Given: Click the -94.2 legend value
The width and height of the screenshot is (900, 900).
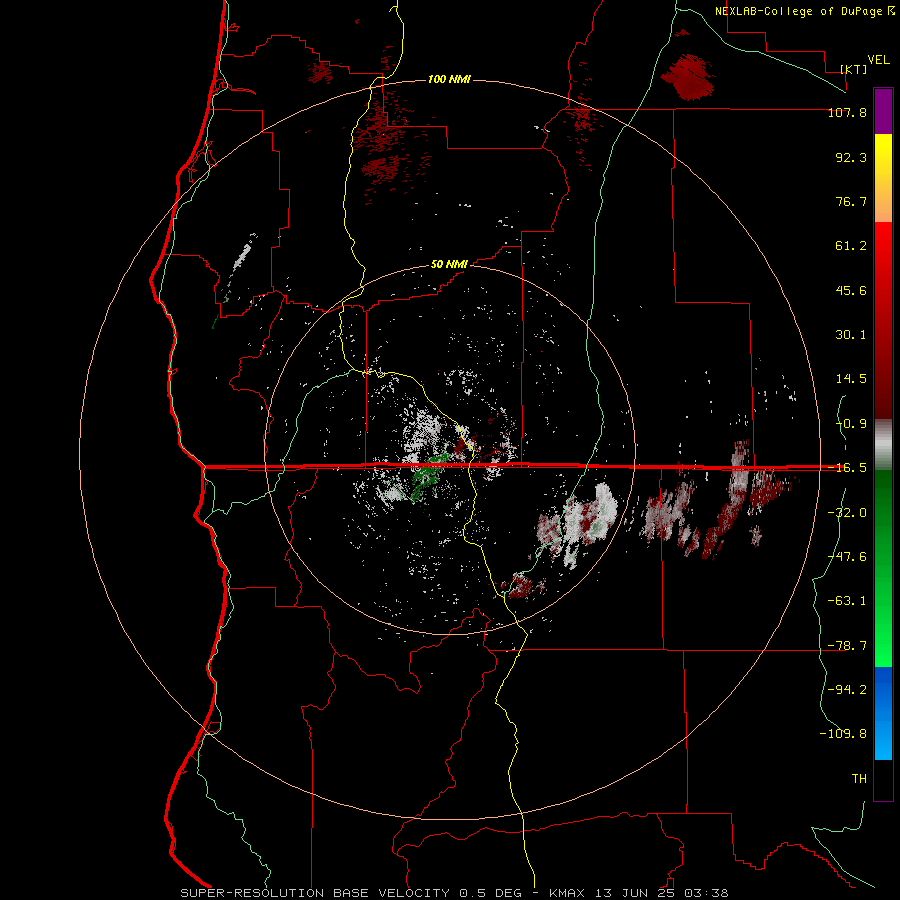Looking at the screenshot, I should pyautogui.click(x=847, y=690).
